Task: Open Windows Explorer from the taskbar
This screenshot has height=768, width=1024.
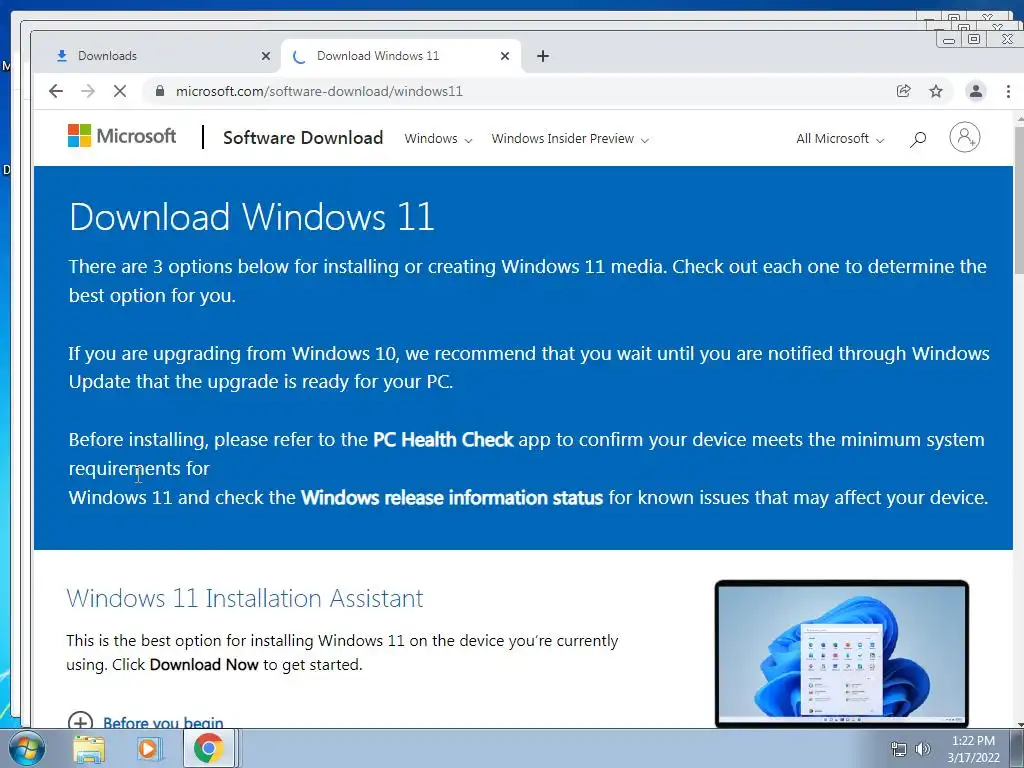Action: (89, 748)
